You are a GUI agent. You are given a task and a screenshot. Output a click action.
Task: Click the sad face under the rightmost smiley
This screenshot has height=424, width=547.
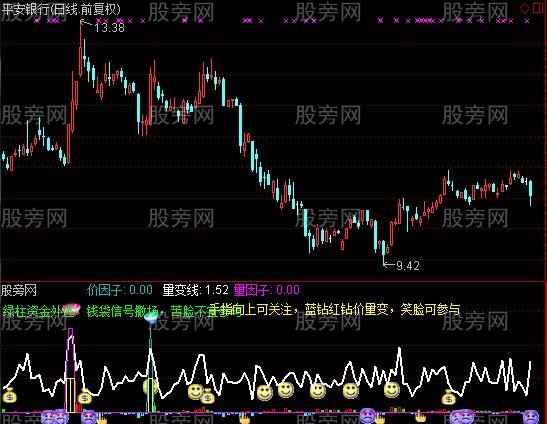(x=367, y=416)
